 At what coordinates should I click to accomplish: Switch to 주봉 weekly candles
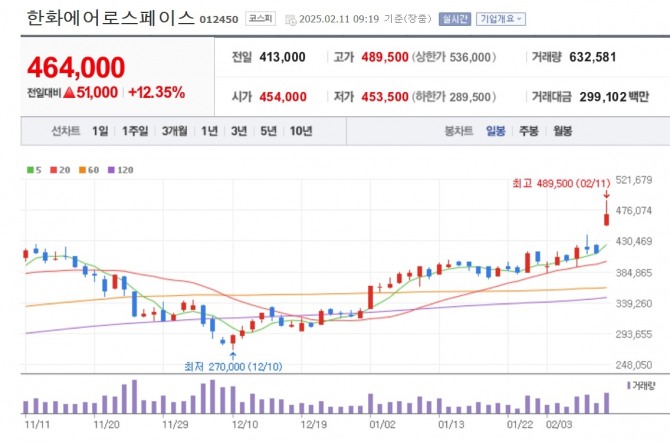(529, 131)
